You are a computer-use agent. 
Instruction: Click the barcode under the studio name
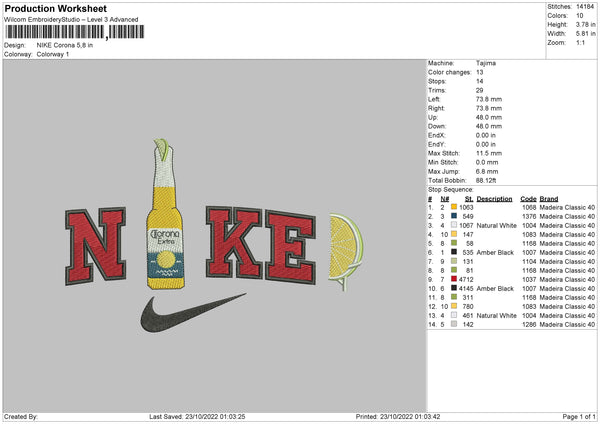[75, 32]
